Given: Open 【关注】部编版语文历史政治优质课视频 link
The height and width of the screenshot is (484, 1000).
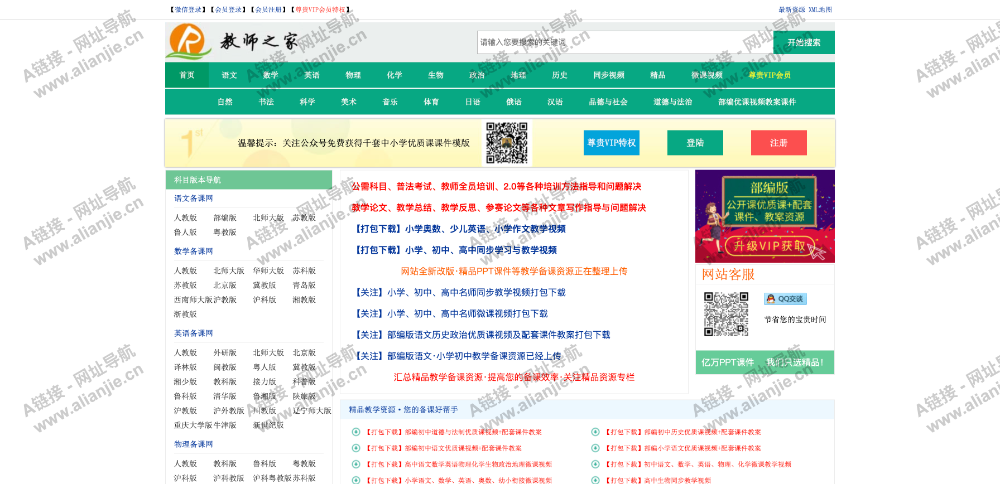Looking at the screenshot, I should (x=482, y=335).
